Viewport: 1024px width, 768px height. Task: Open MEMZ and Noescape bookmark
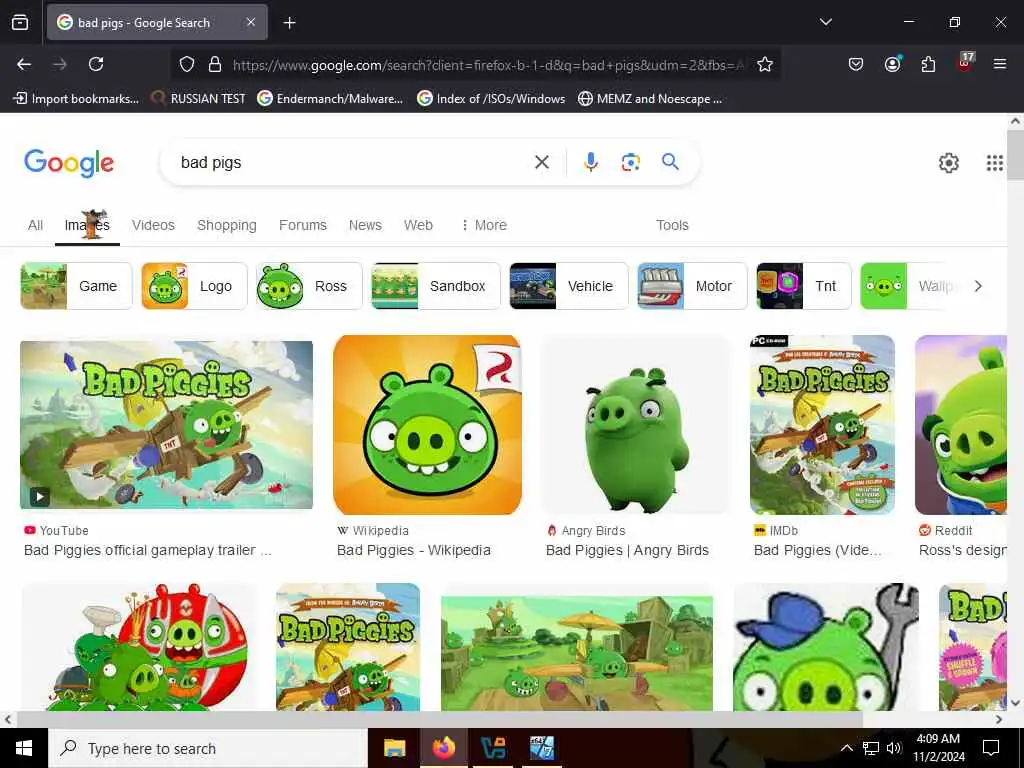click(650, 99)
